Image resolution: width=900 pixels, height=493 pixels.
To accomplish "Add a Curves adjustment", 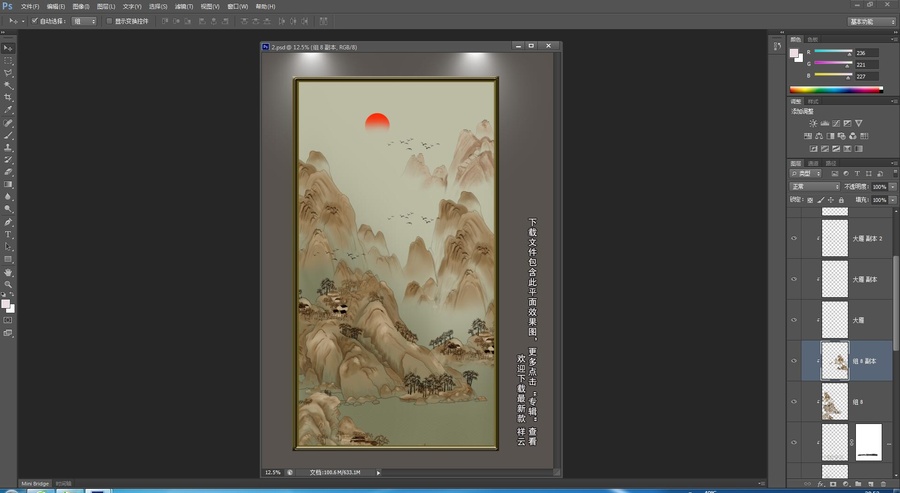I will [836, 123].
